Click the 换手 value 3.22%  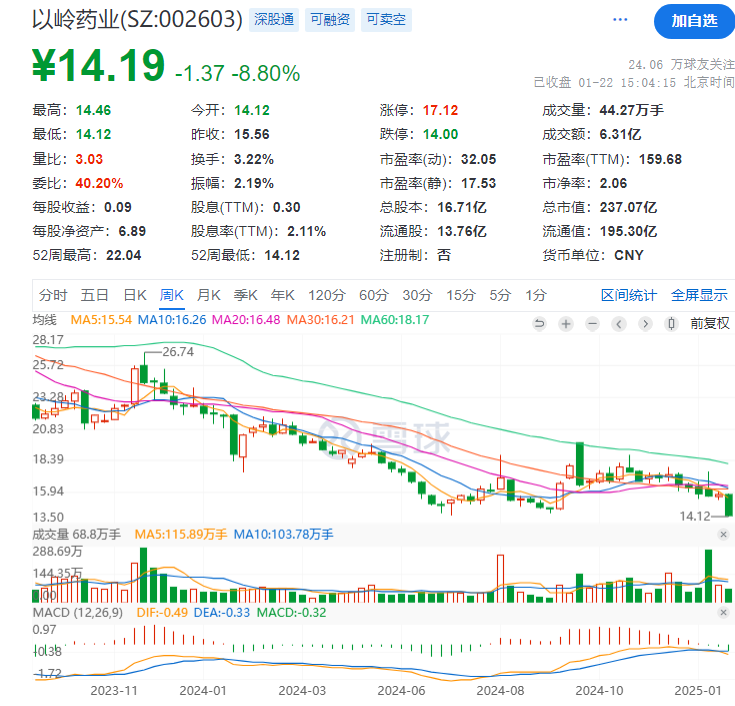pyautogui.click(x=254, y=159)
